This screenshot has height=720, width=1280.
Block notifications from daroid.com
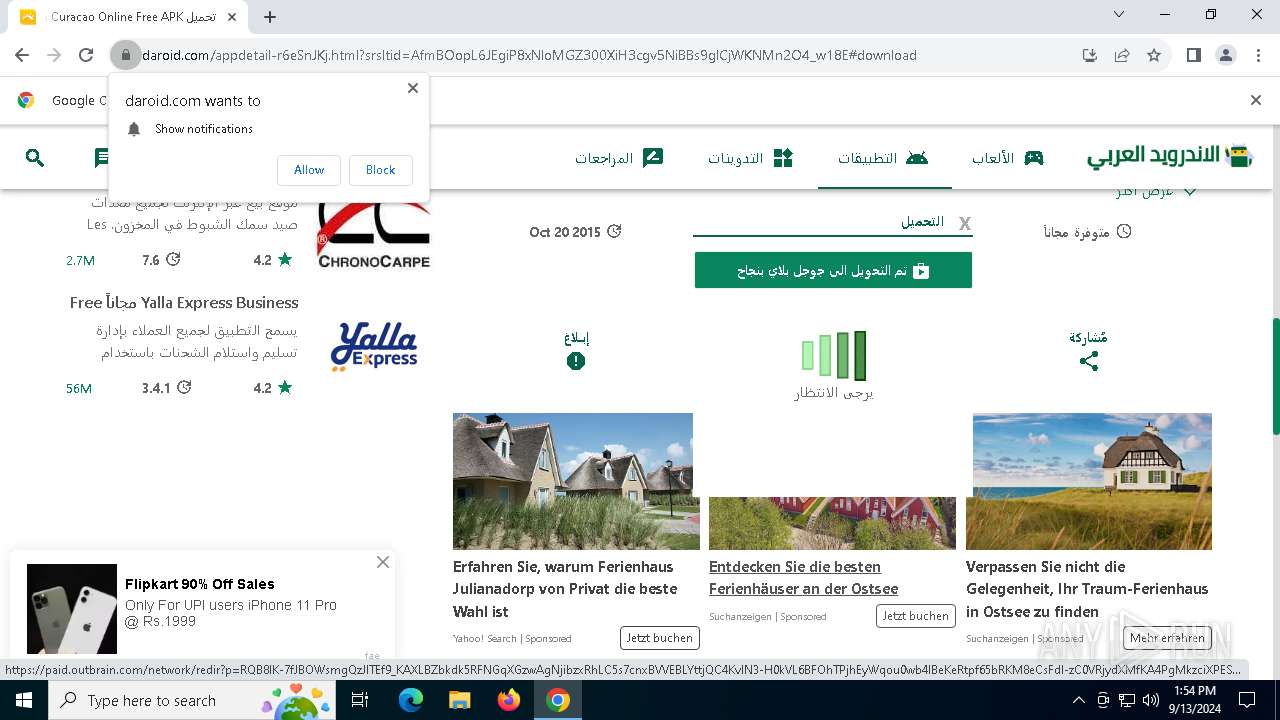point(380,170)
